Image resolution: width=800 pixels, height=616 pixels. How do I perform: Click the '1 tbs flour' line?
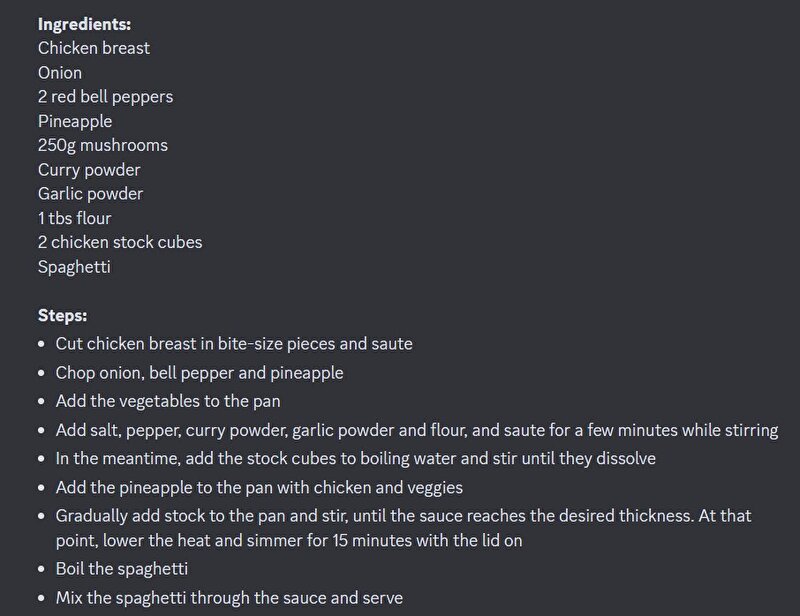click(74, 218)
